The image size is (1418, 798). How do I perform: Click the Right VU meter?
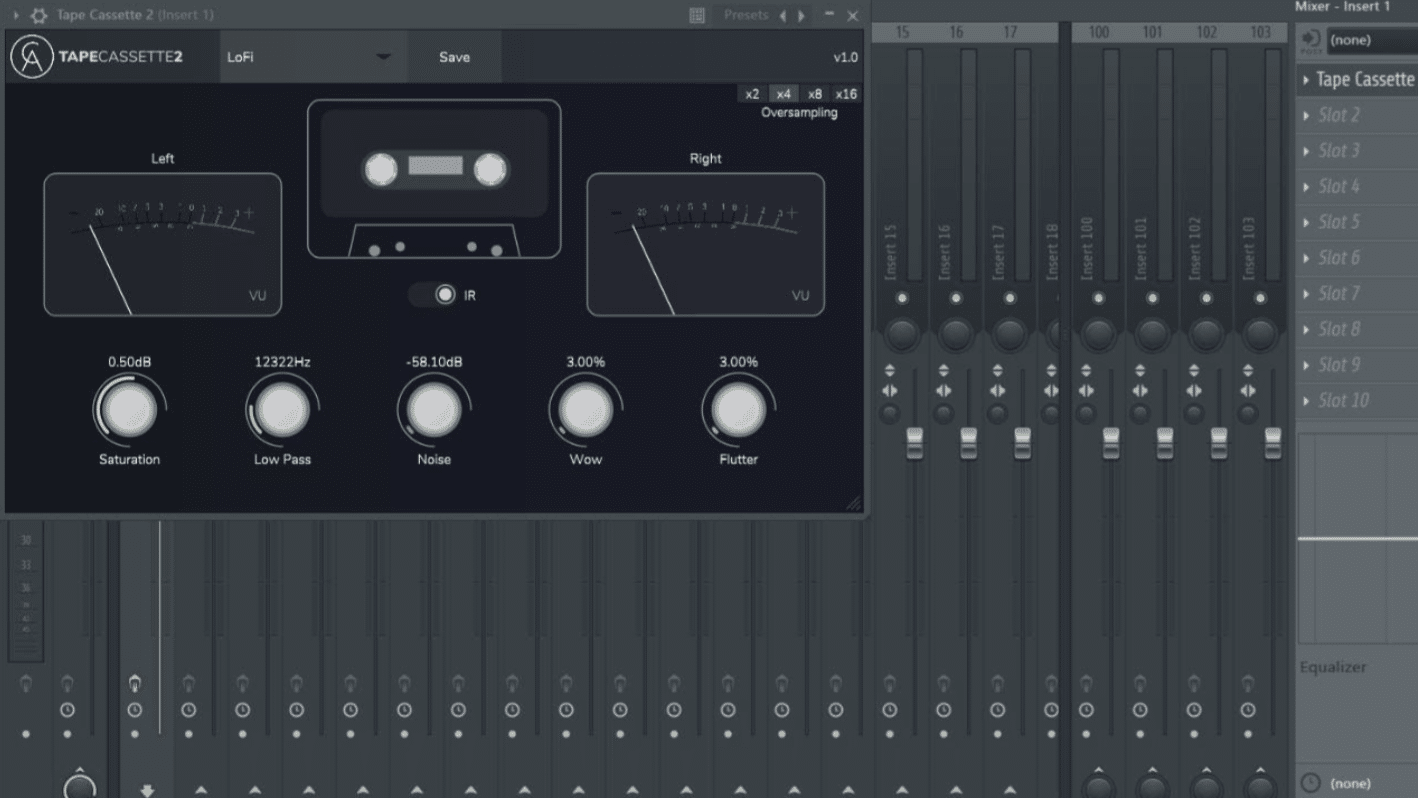pos(706,244)
